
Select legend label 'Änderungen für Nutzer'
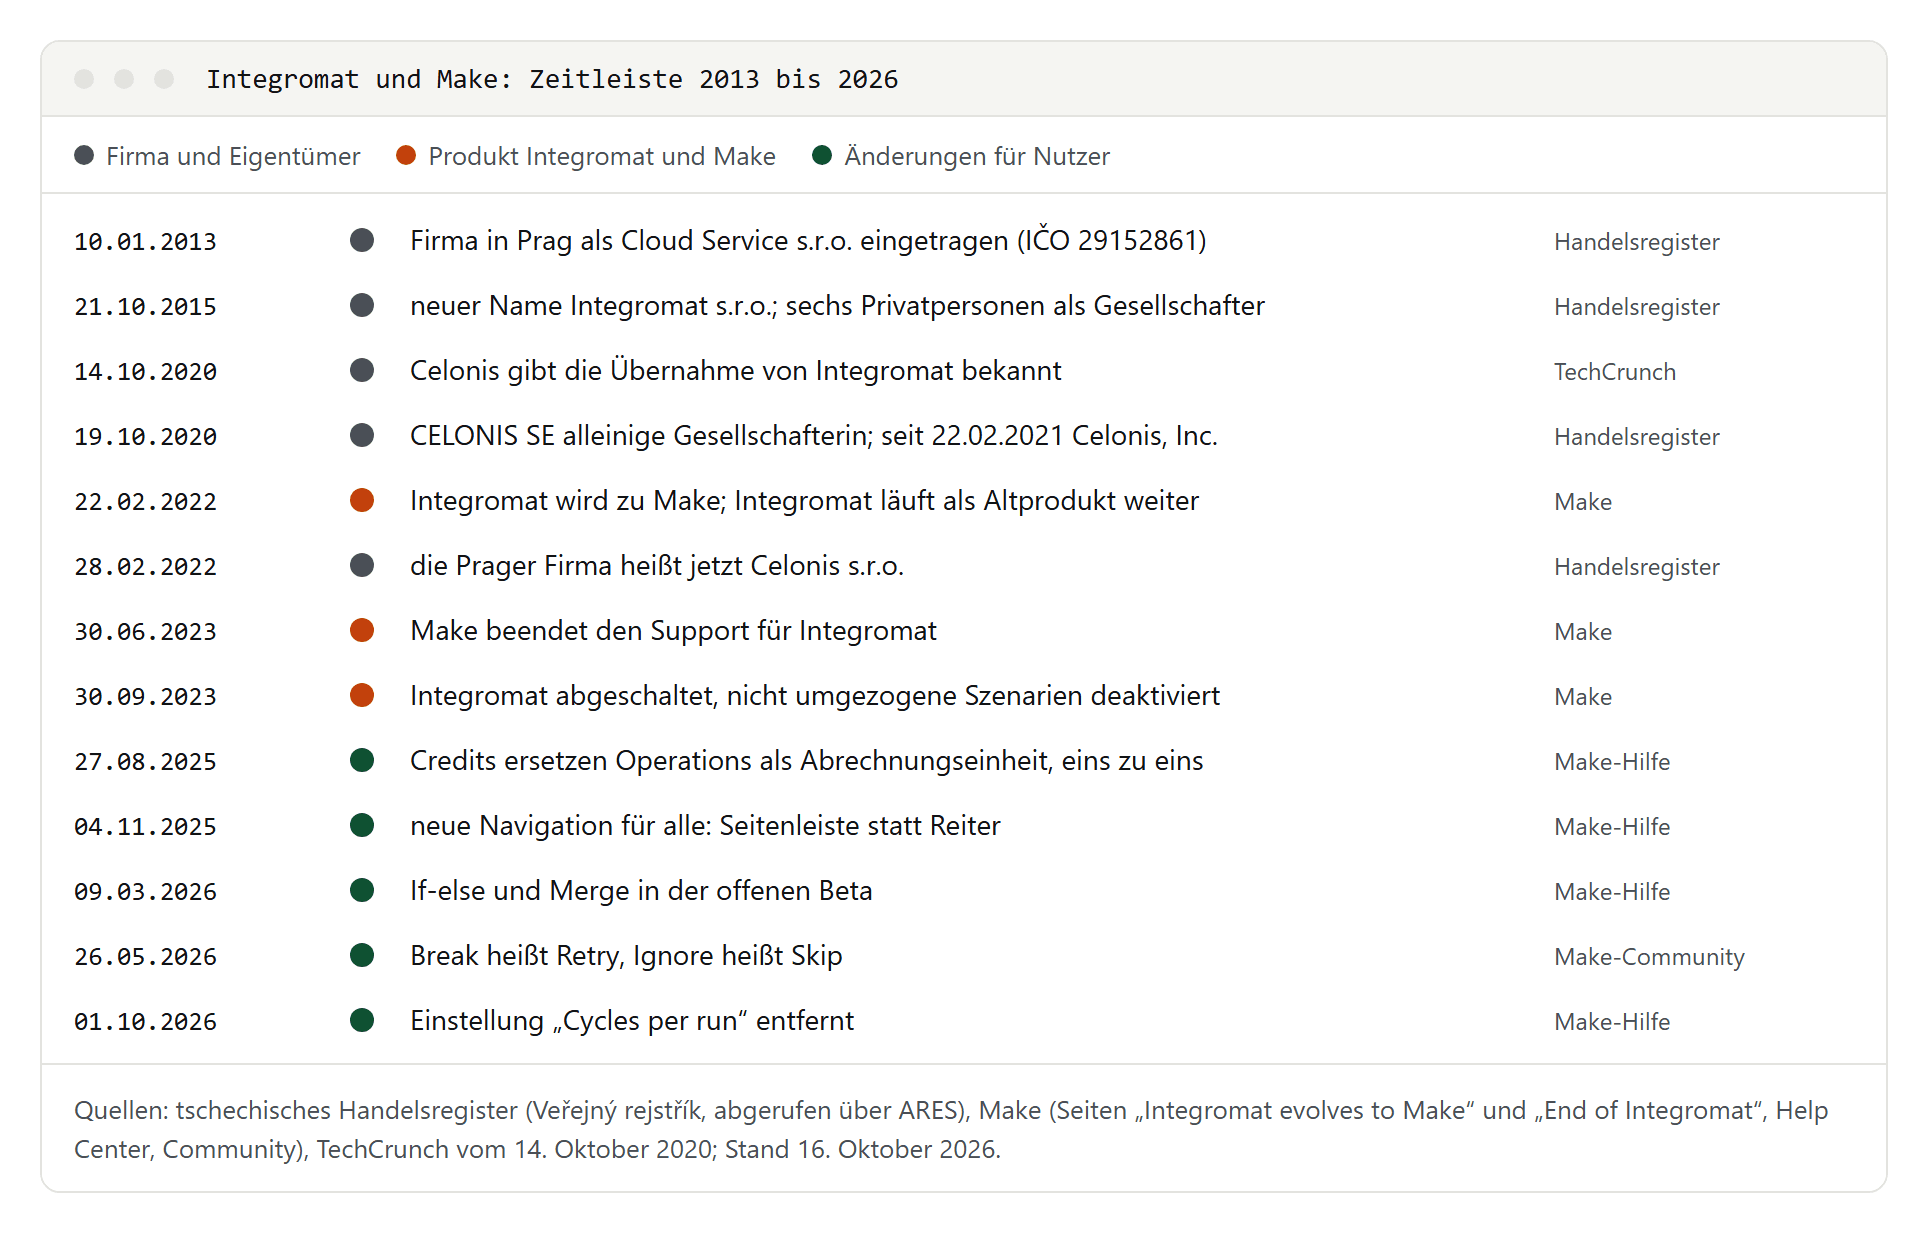pyautogui.click(x=977, y=156)
